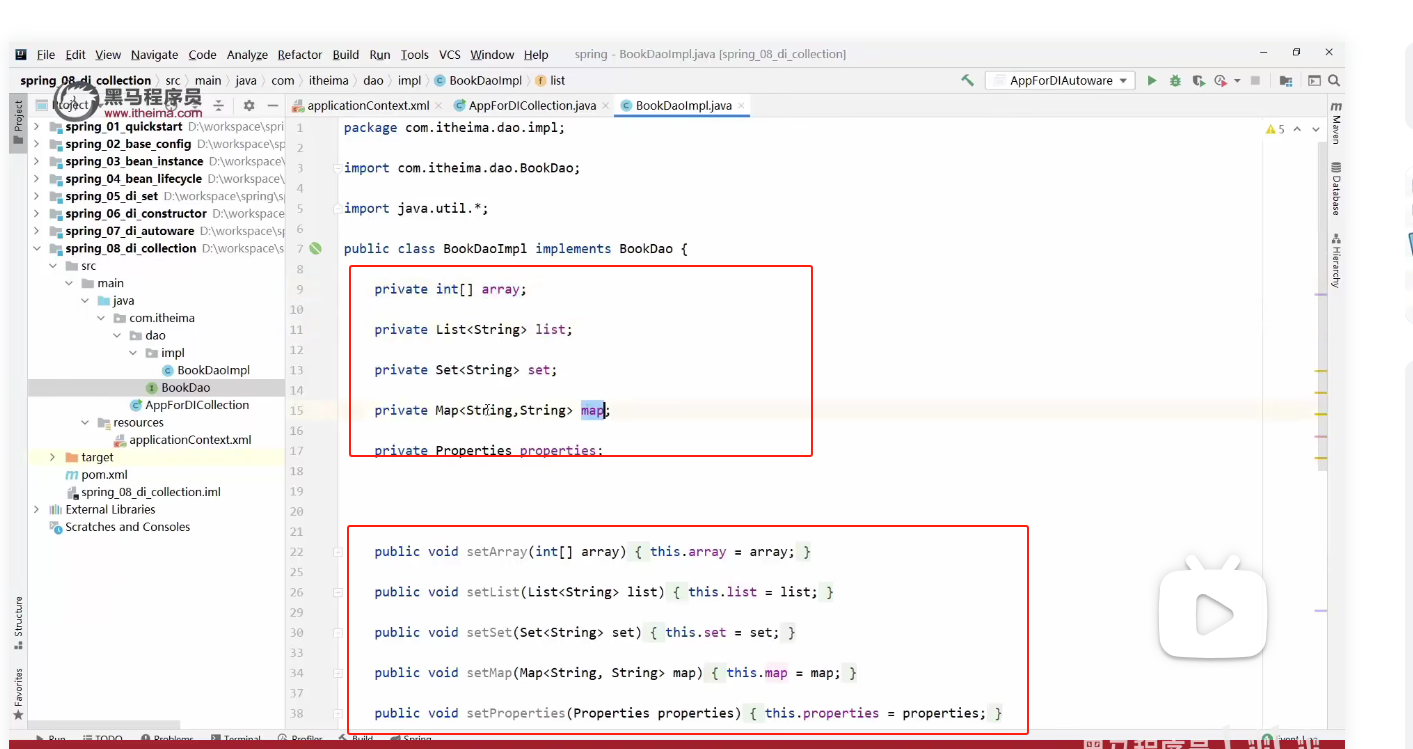This screenshot has width=1413, height=749.
Task: Open the Favorites tool window
Action: tap(18, 696)
